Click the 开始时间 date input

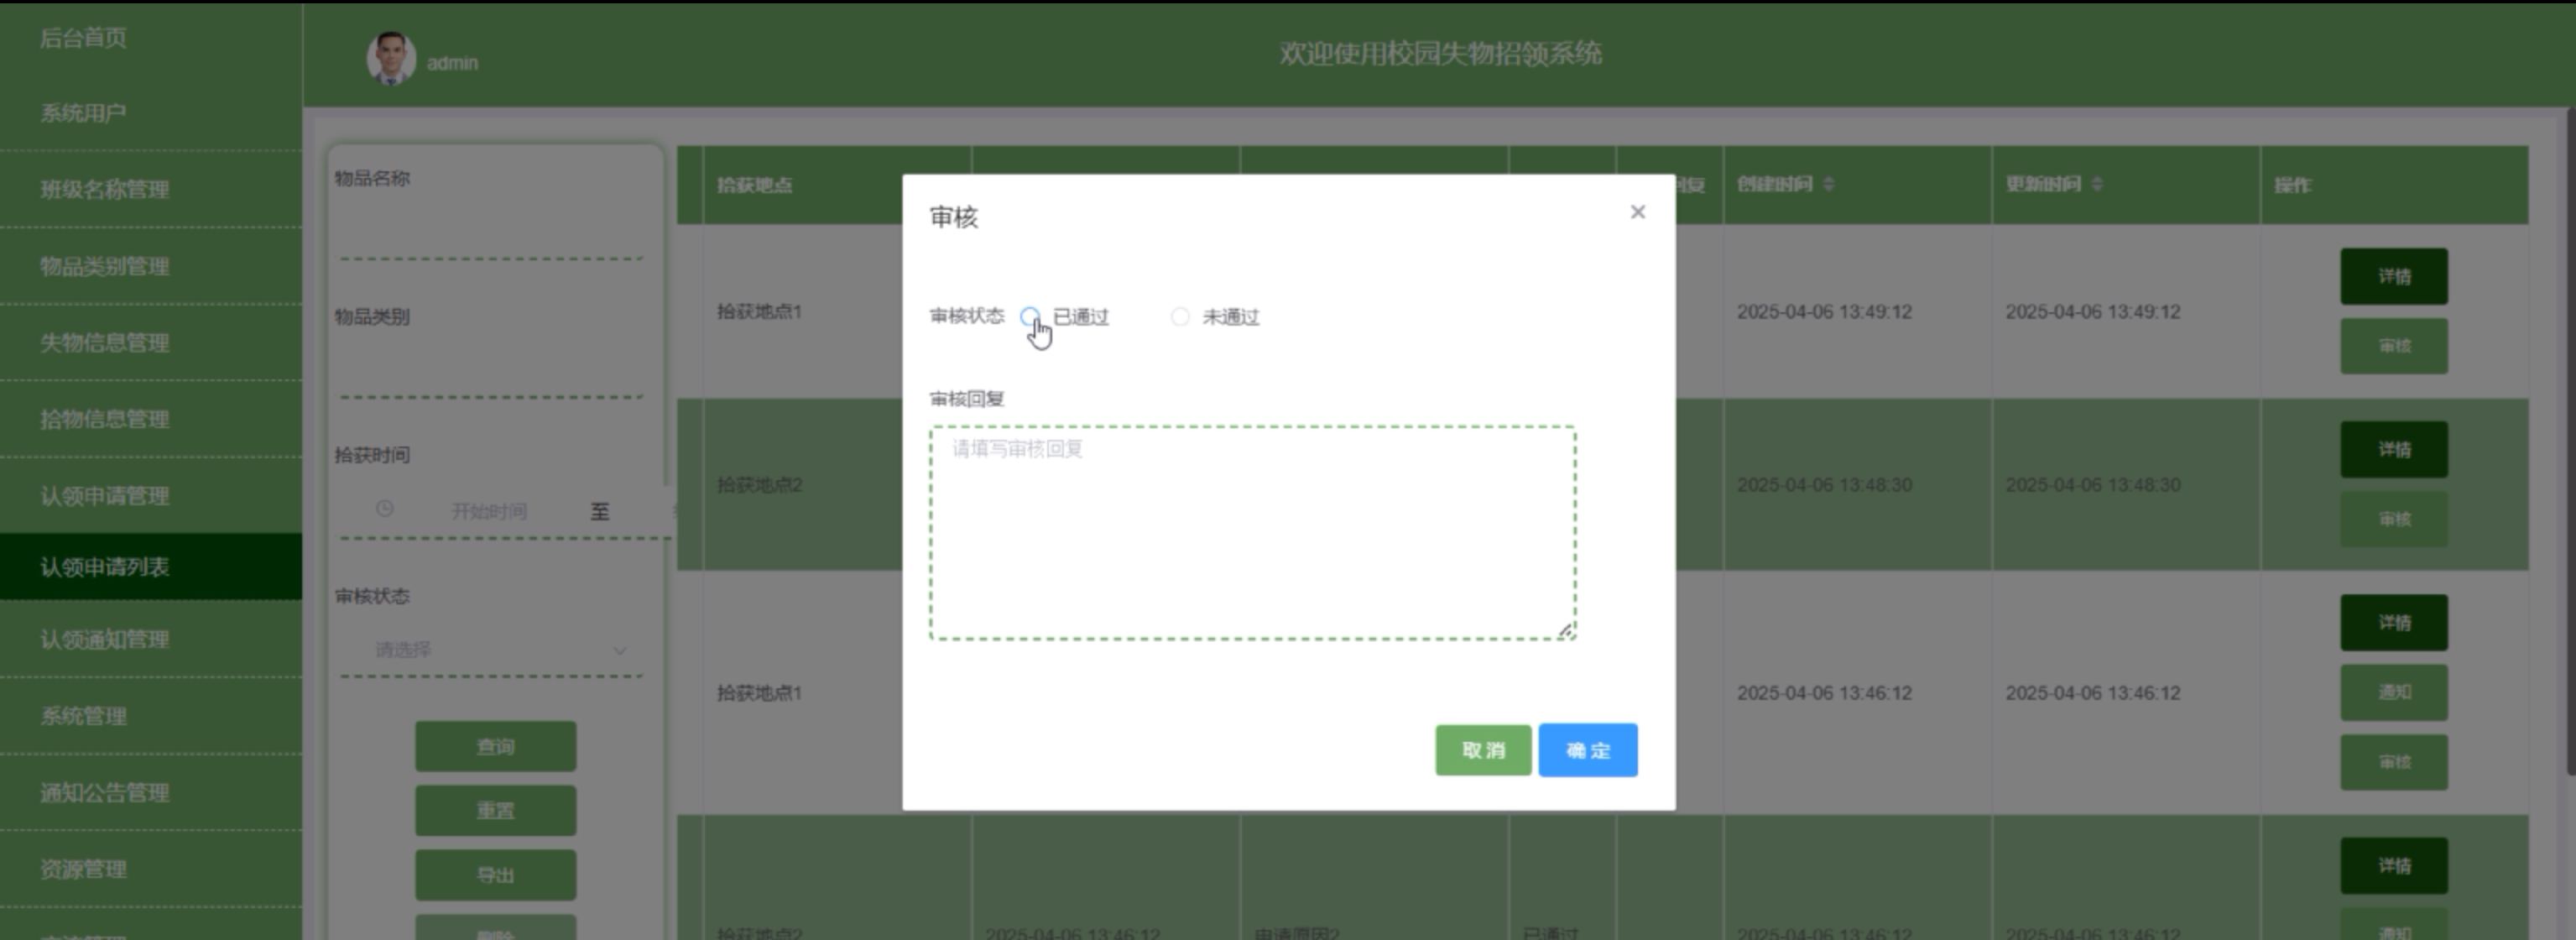coord(488,512)
